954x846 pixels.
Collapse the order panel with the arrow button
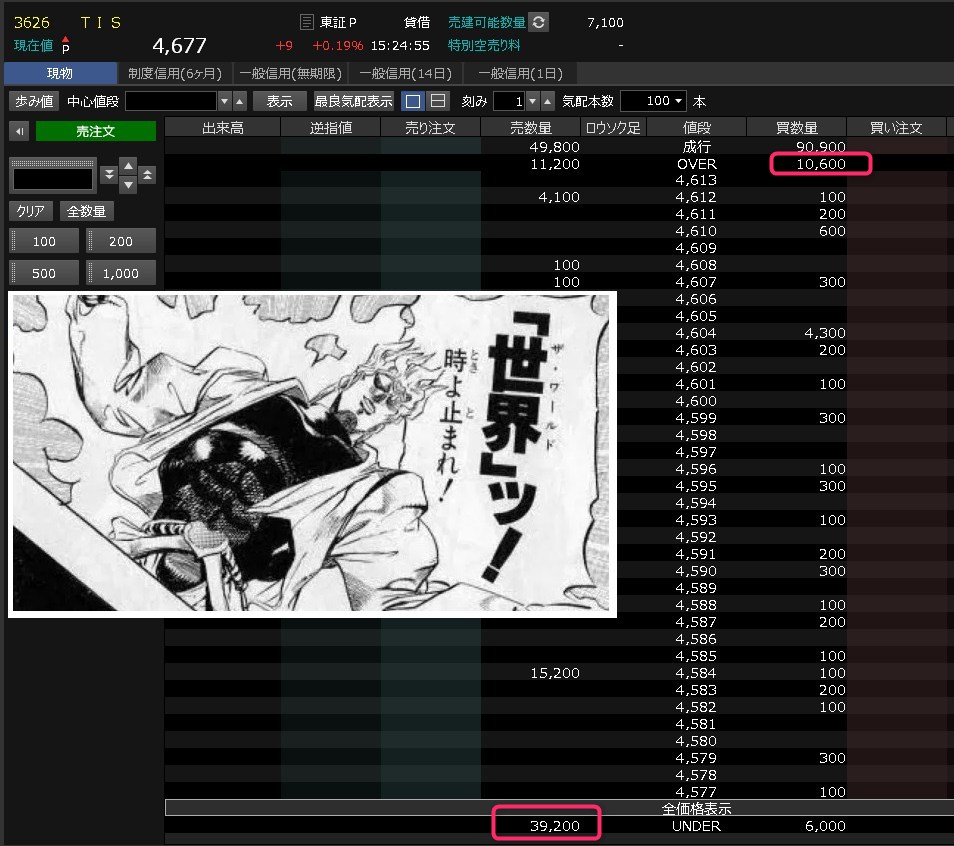[19, 131]
